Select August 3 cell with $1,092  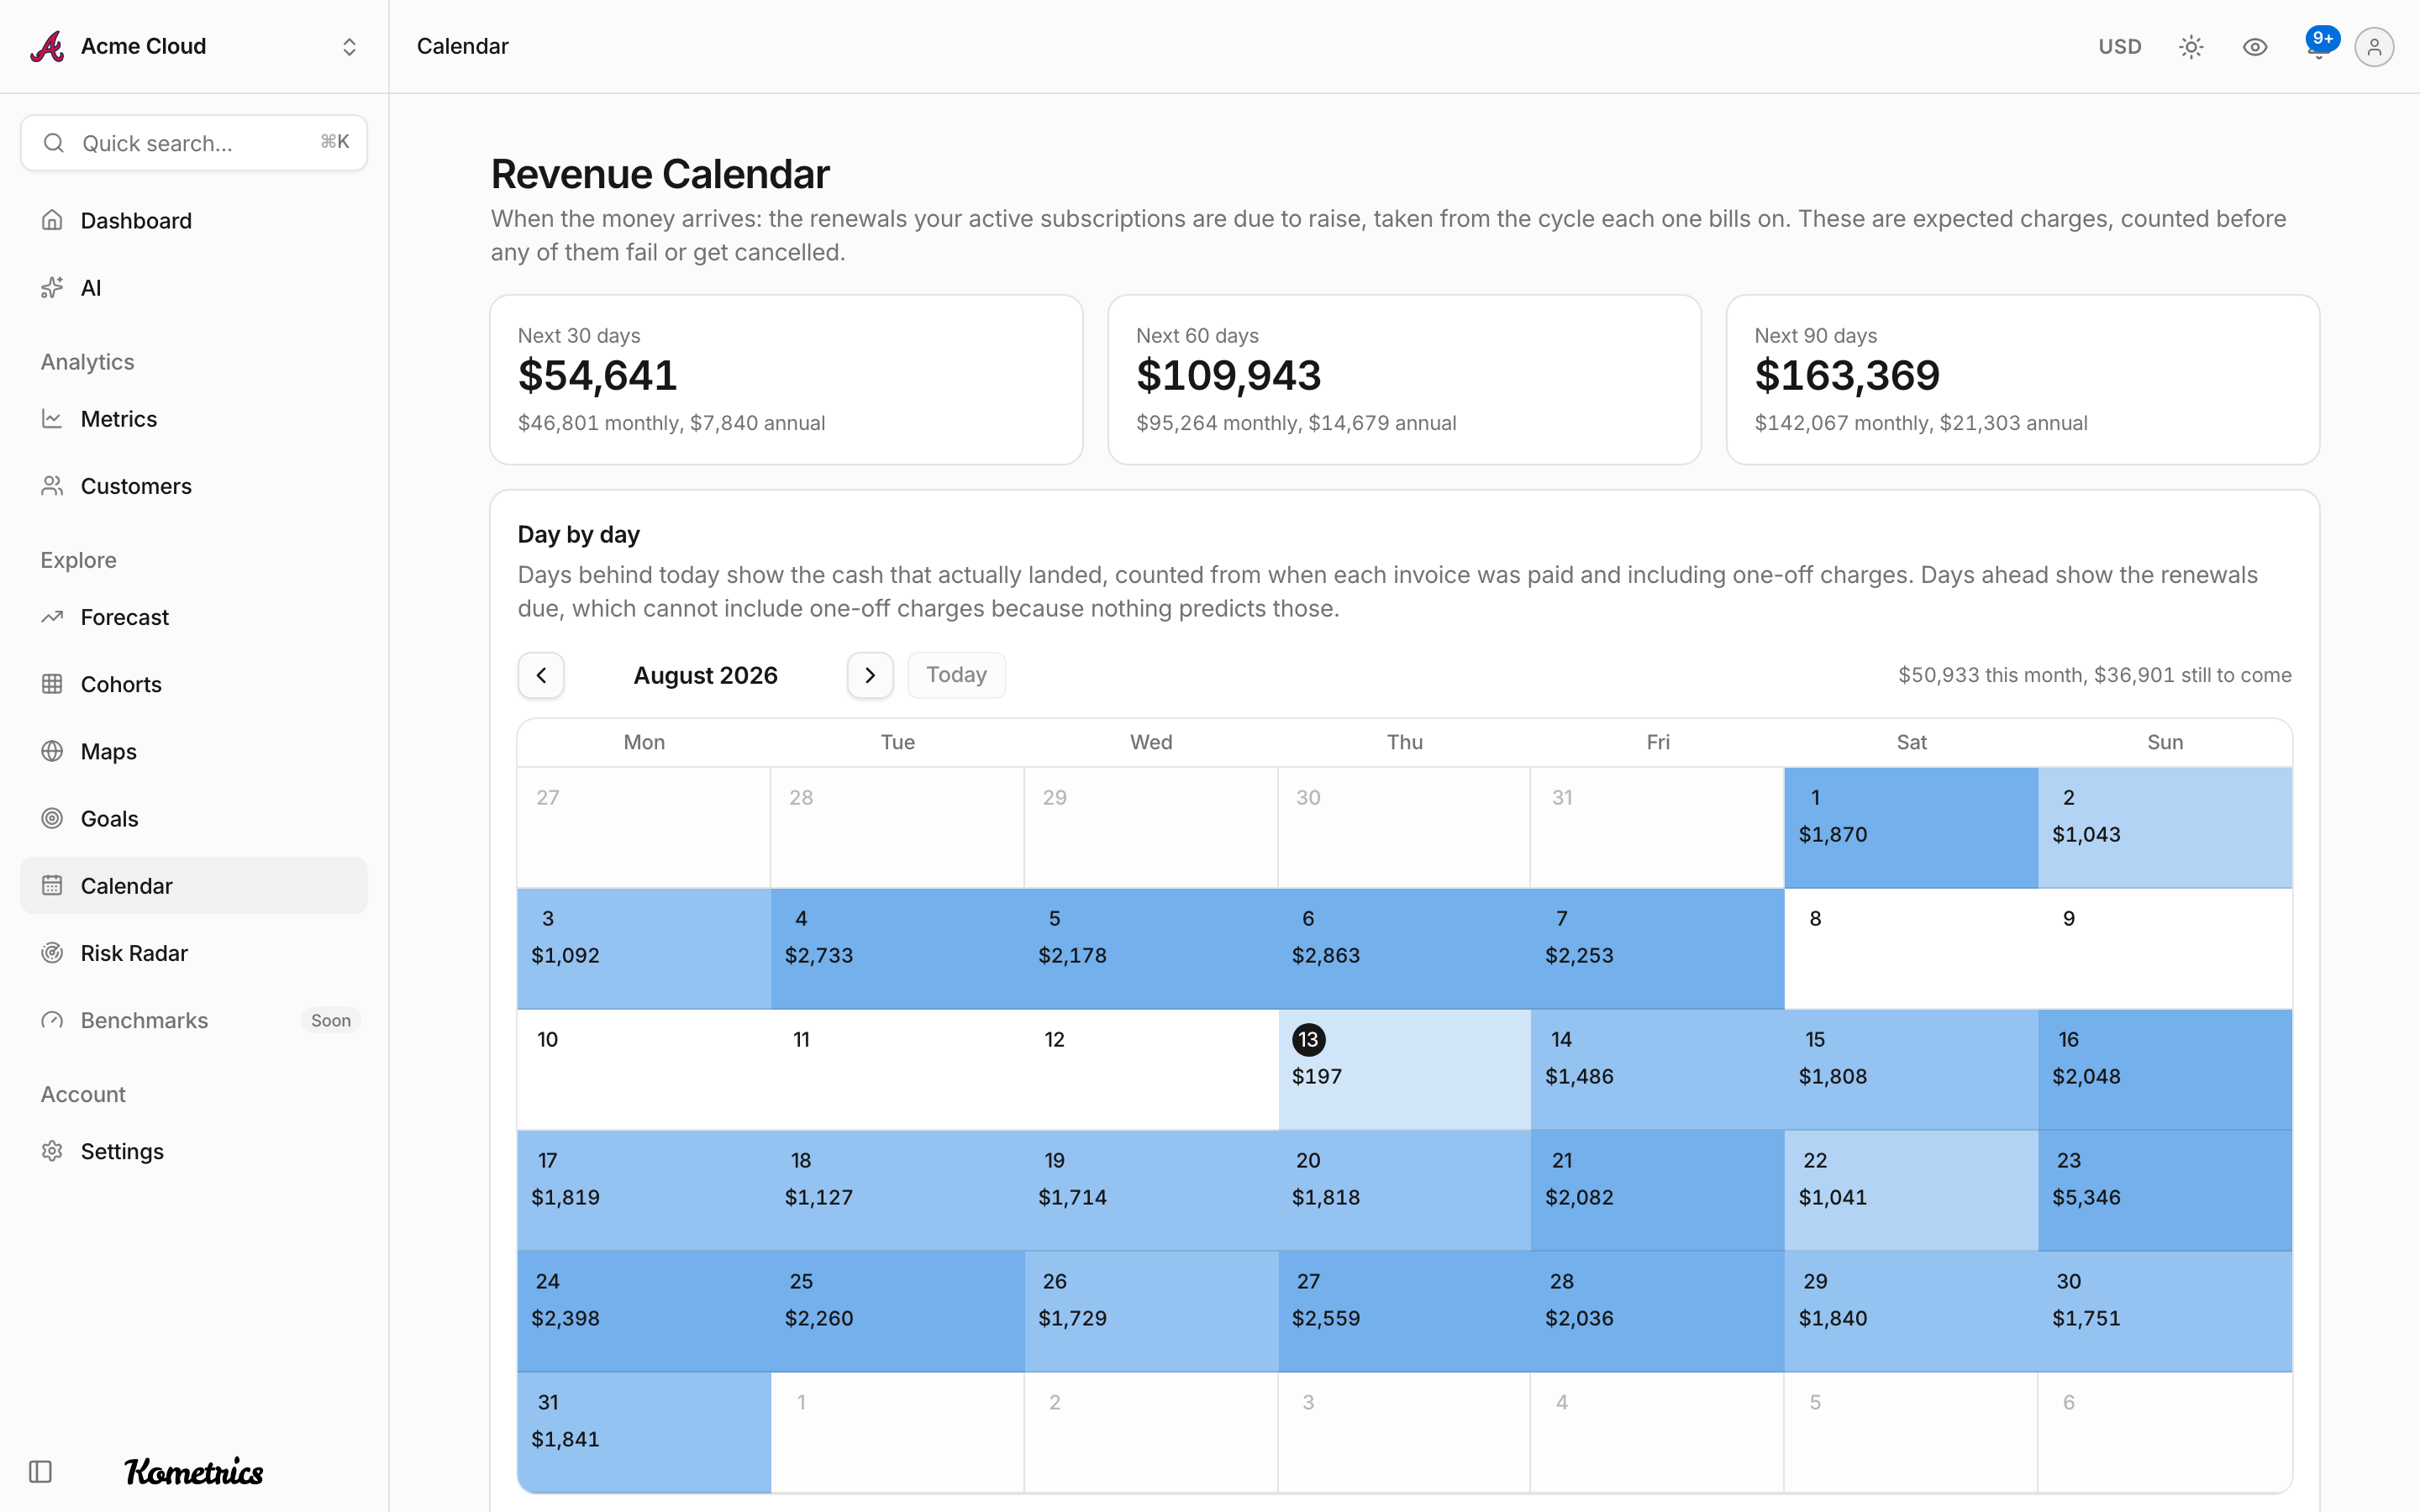644,949
